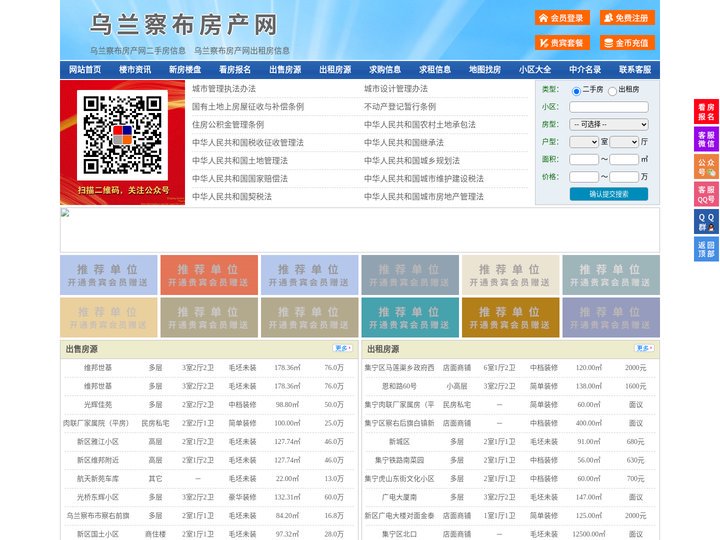Open the 求购信息 navigation item

click(385, 70)
